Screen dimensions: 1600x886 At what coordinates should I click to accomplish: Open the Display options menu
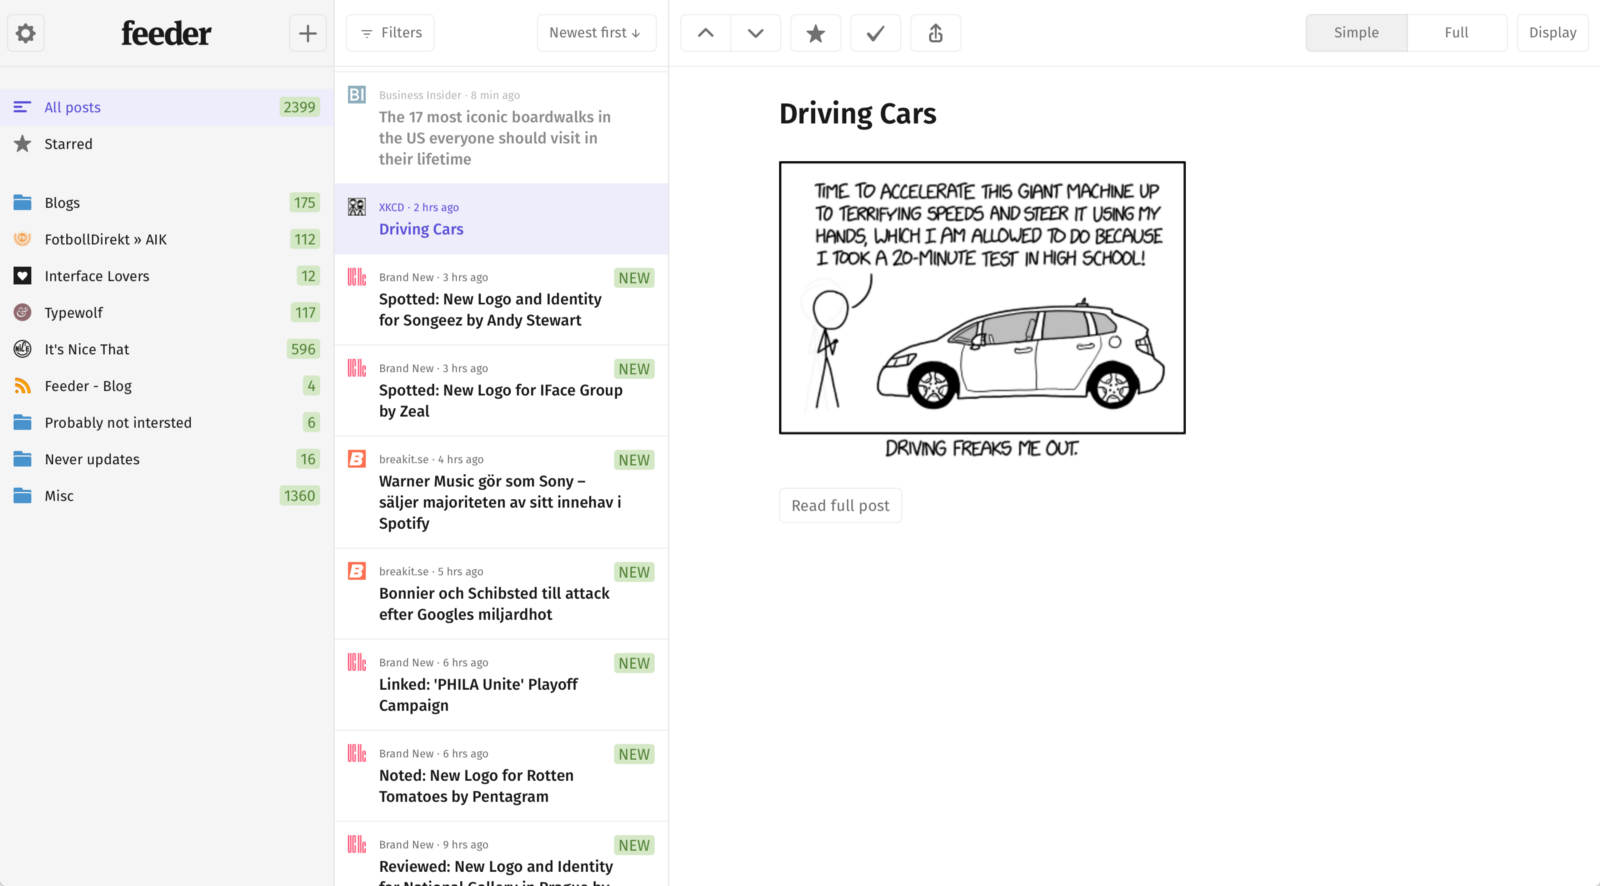point(1552,33)
